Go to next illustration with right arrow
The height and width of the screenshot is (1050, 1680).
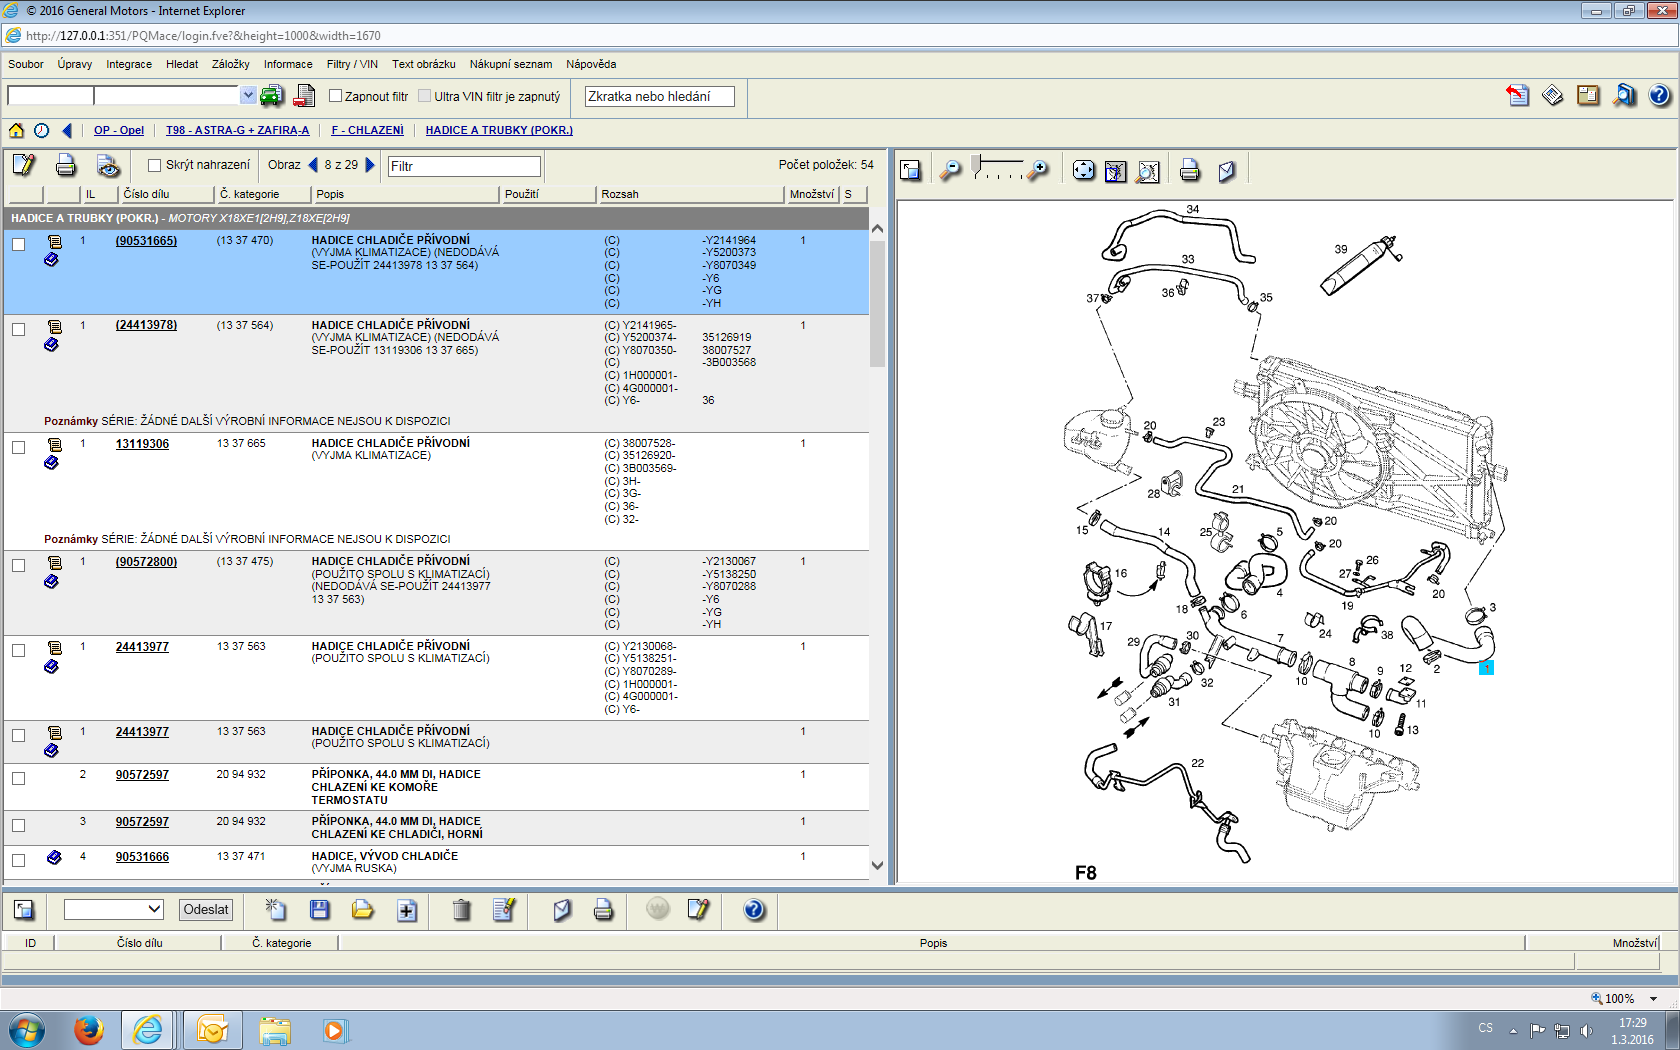click(x=370, y=165)
